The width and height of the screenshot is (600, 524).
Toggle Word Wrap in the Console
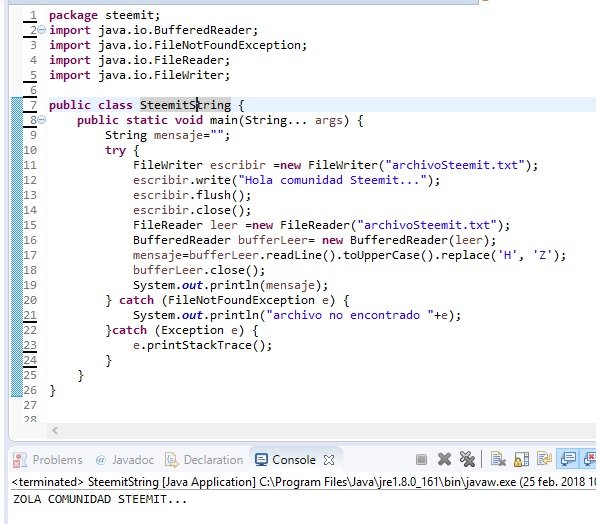point(544,458)
